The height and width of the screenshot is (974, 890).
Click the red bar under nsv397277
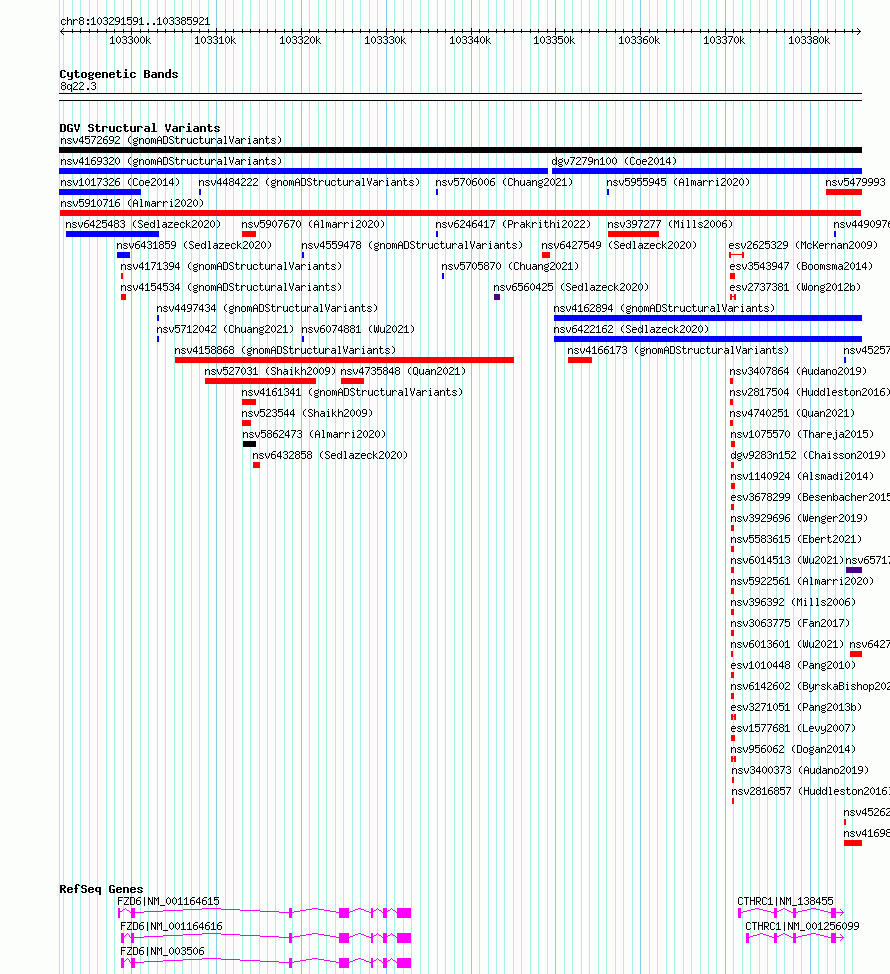click(633, 234)
